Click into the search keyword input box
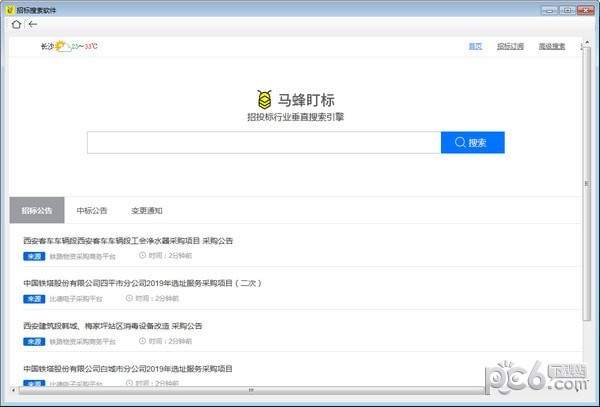 tap(263, 143)
